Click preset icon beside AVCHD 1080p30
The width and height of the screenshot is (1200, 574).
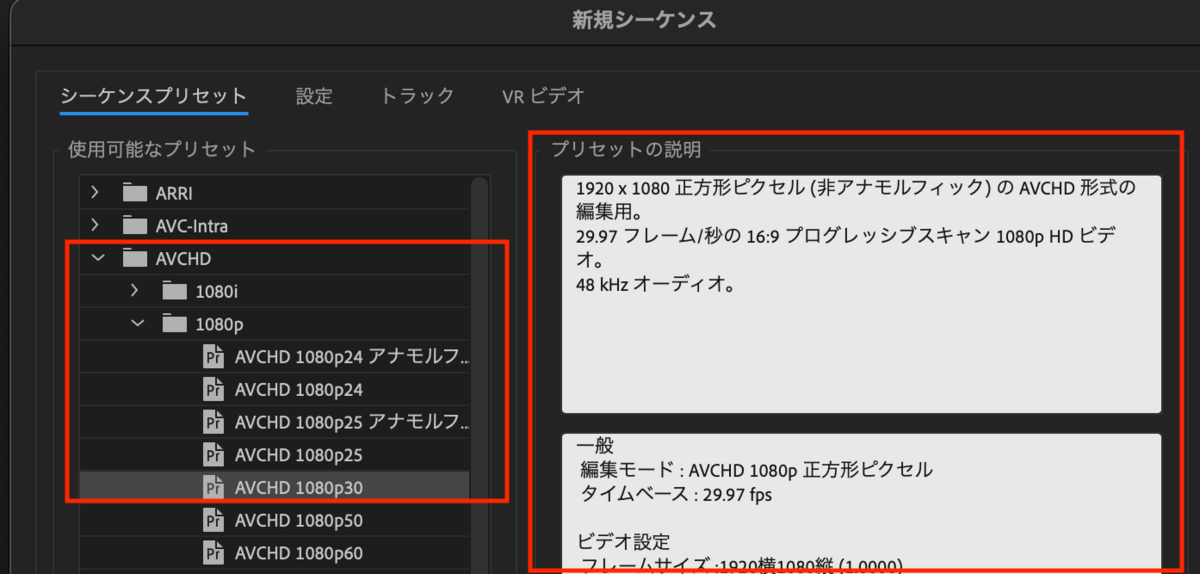point(213,487)
